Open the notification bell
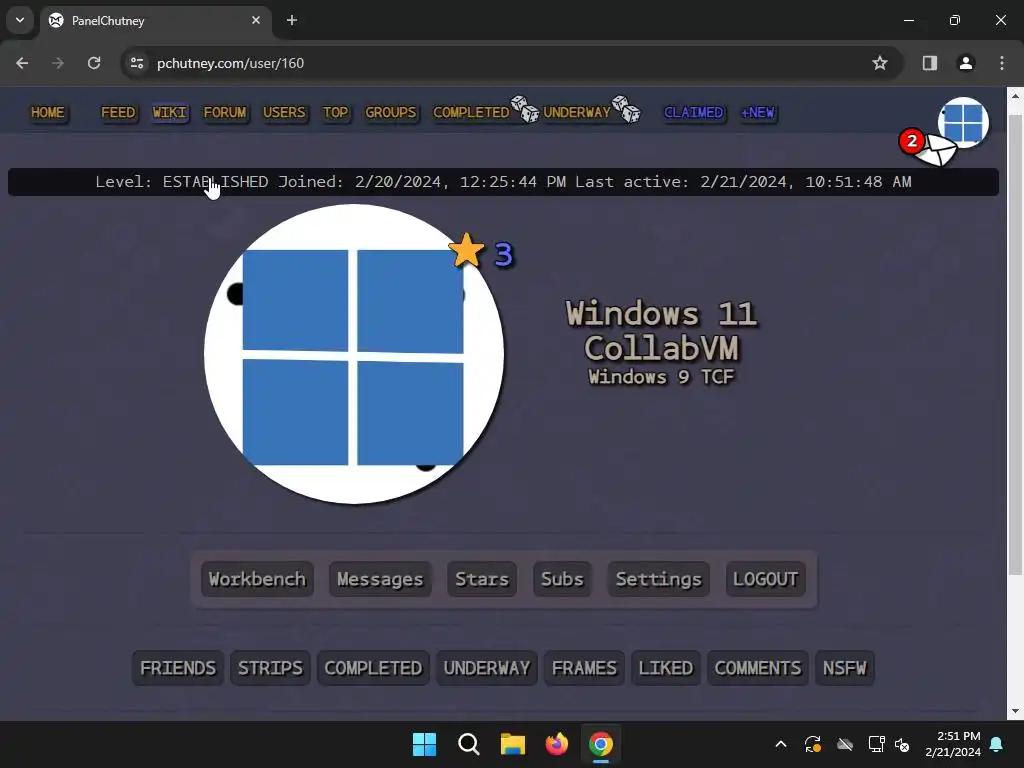The width and height of the screenshot is (1024, 768). 997,744
